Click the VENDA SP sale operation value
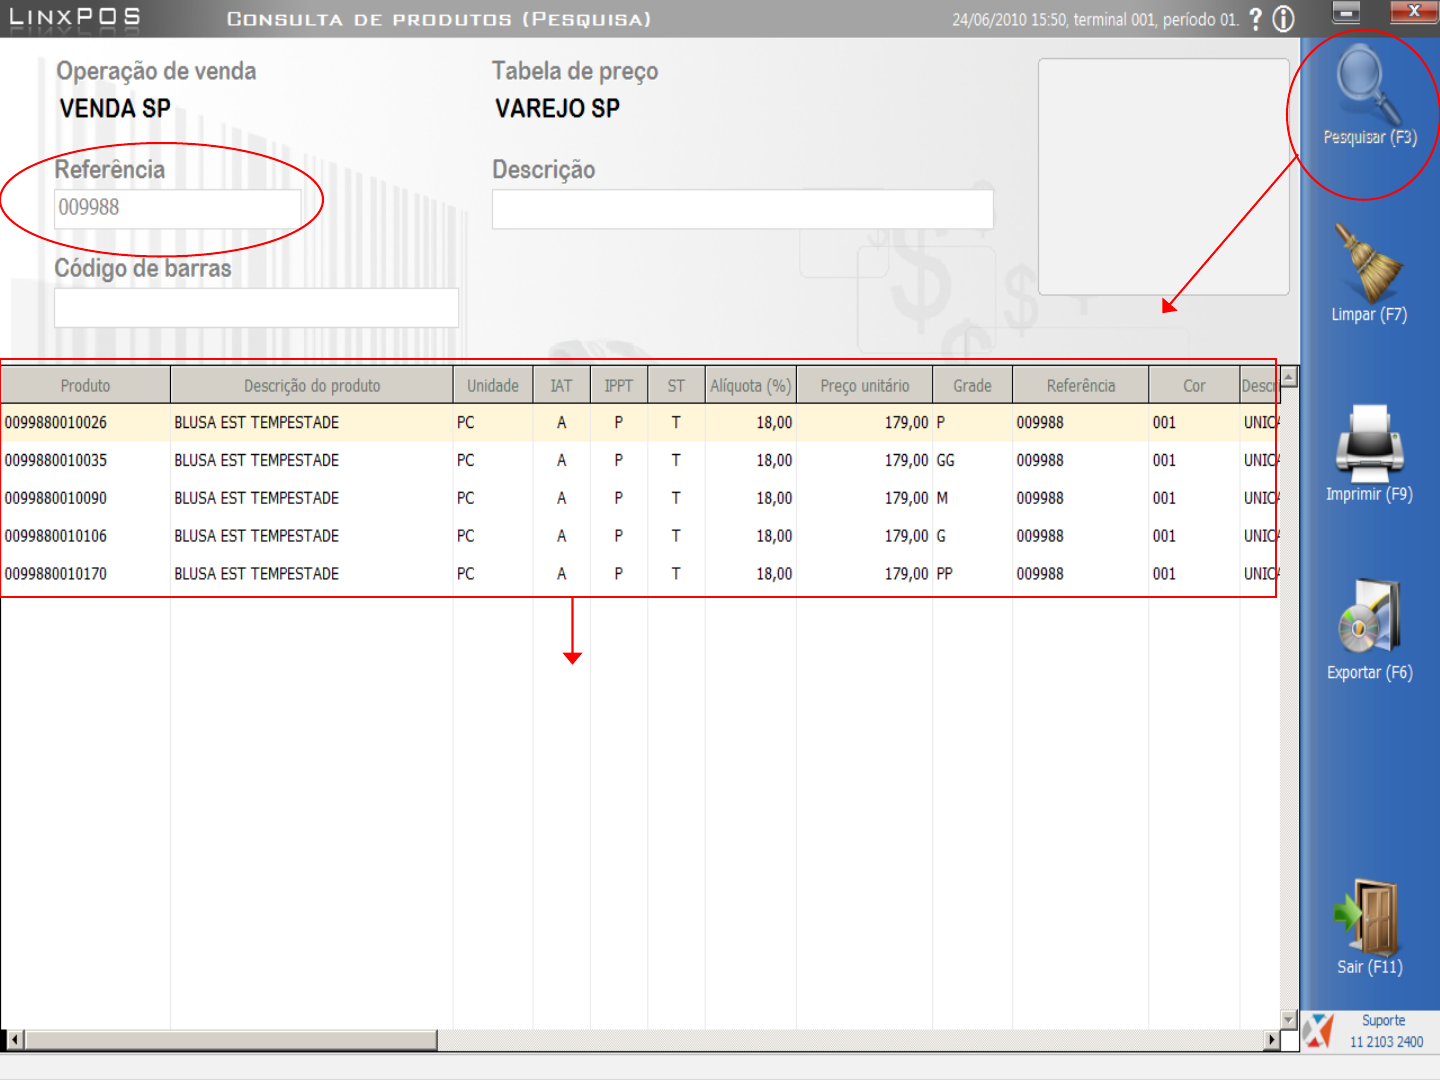Image resolution: width=1440 pixels, height=1080 pixels. tap(115, 108)
